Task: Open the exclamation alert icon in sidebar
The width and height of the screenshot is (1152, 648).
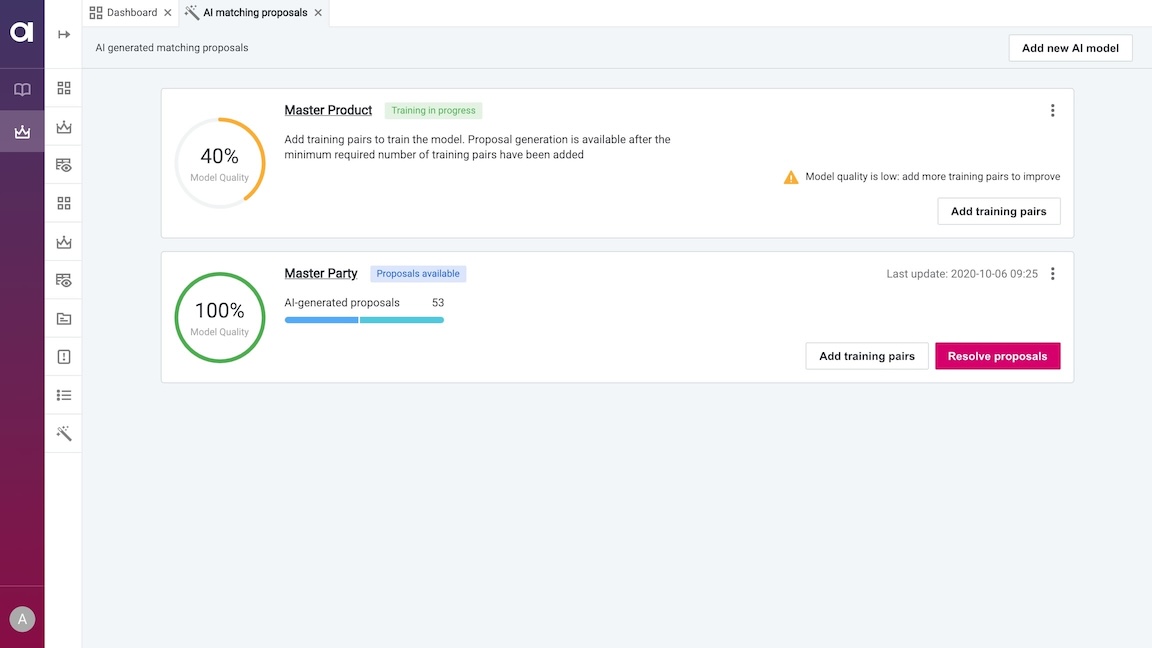Action: point(64,357)
